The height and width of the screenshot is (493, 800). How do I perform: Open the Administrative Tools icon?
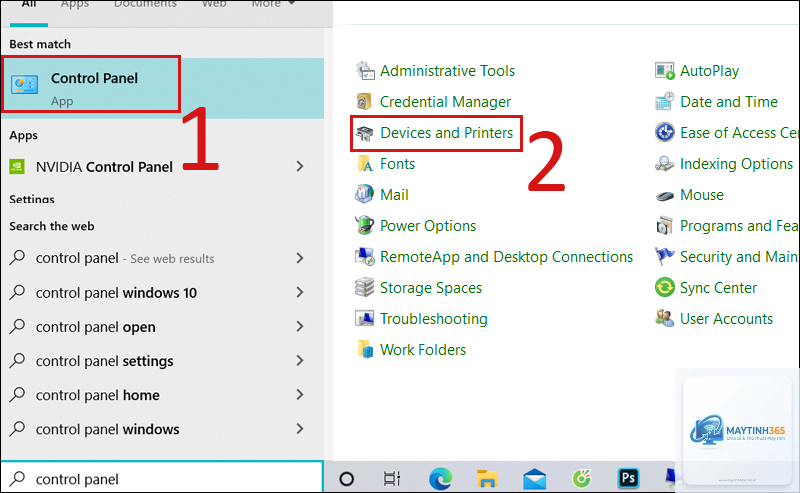click(365, 71)
